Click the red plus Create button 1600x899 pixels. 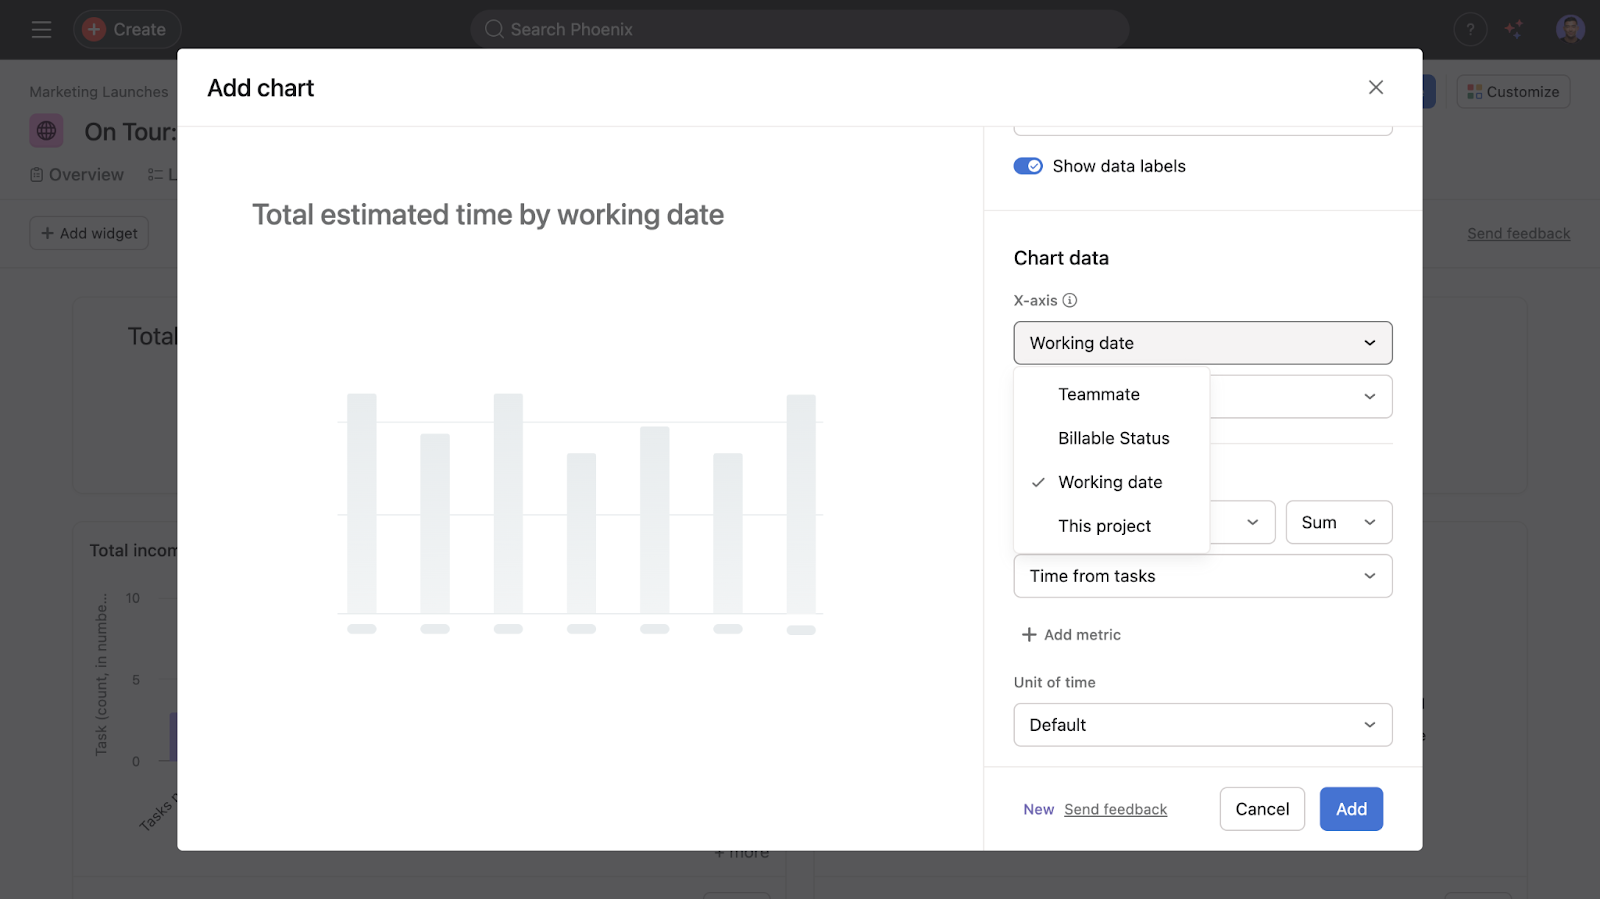(126, 30)
